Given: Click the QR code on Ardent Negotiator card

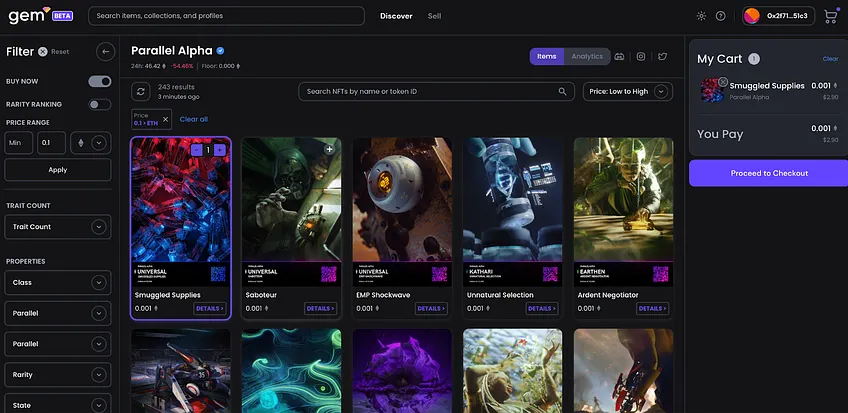Looking at the screenshot, I should 661,274.
